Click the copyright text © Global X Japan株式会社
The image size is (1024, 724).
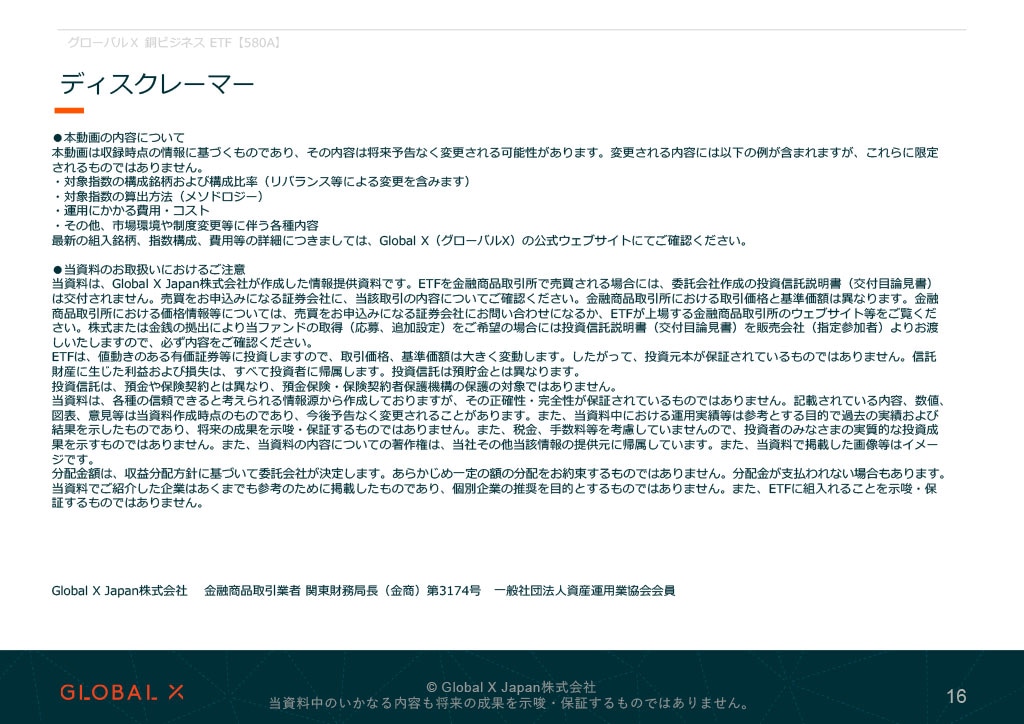[x=511, y=687]
